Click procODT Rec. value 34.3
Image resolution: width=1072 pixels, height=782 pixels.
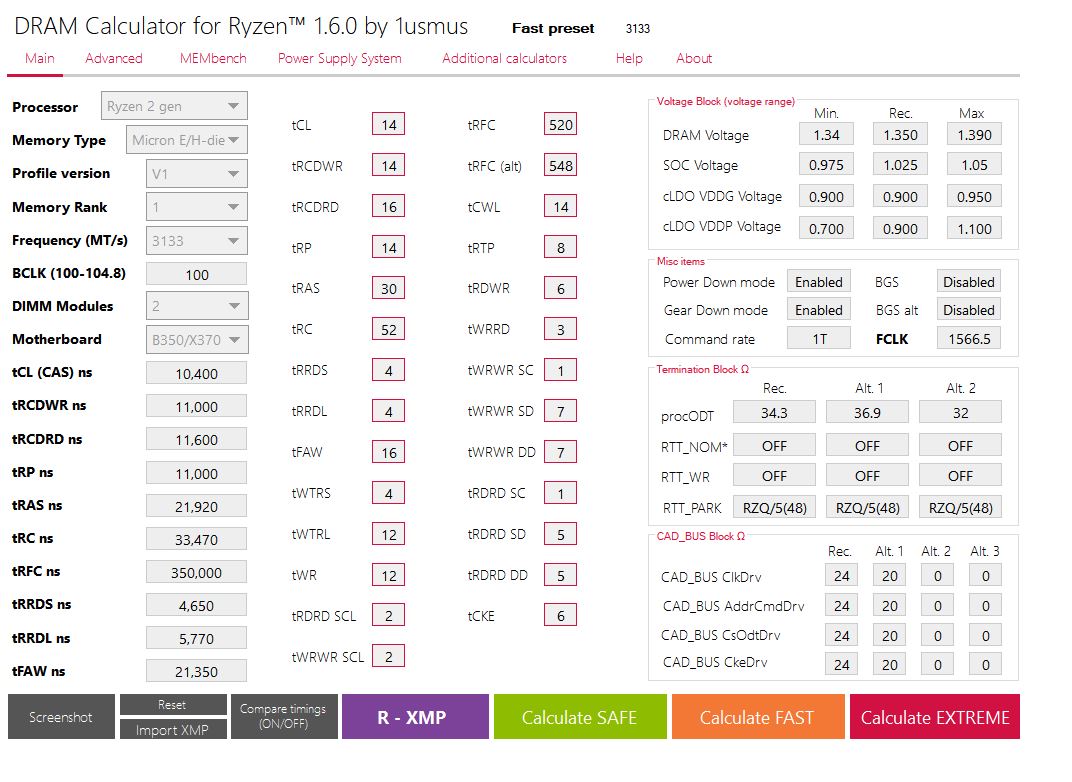(774, 413)
